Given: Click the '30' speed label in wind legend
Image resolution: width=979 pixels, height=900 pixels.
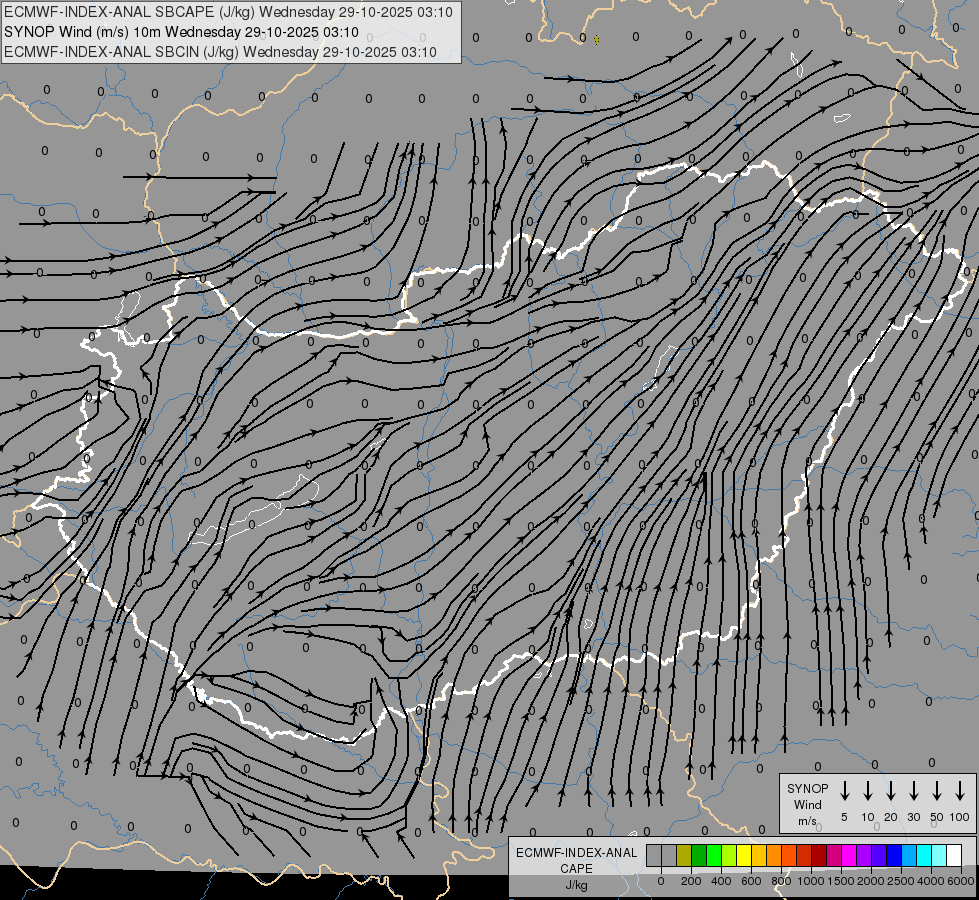Looking at the screenshot, I should pyautogui.click(x=913, y=817).
